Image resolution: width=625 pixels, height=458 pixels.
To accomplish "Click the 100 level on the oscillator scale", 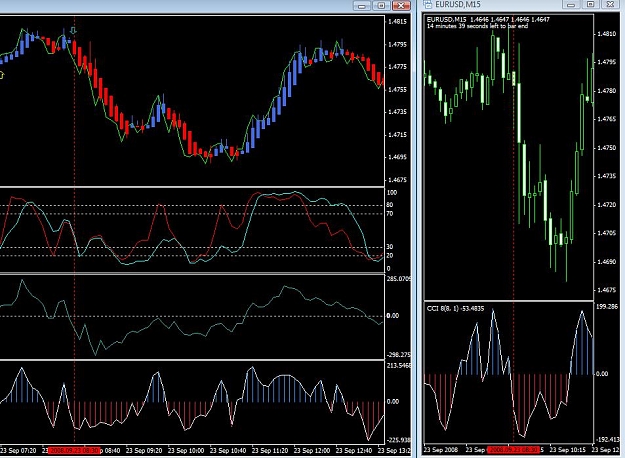I will [392, 193].
